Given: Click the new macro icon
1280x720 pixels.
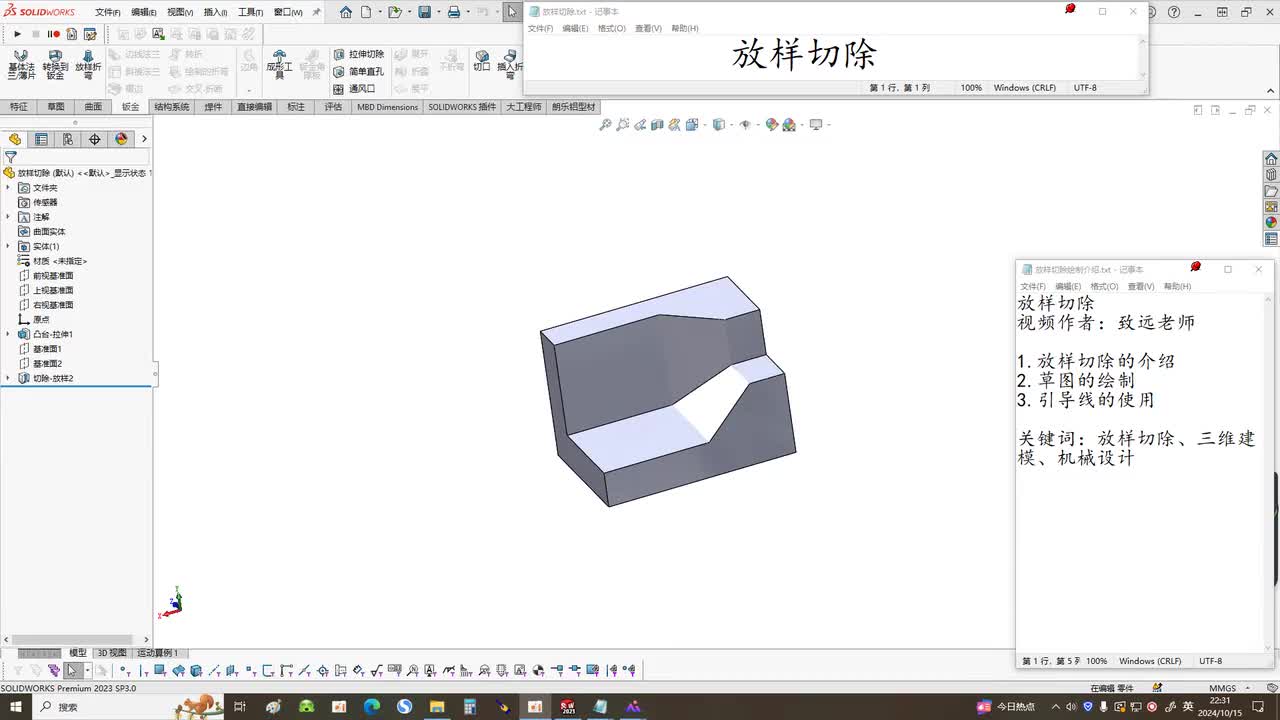Looking at the screenshot, I should coord(72,34).
